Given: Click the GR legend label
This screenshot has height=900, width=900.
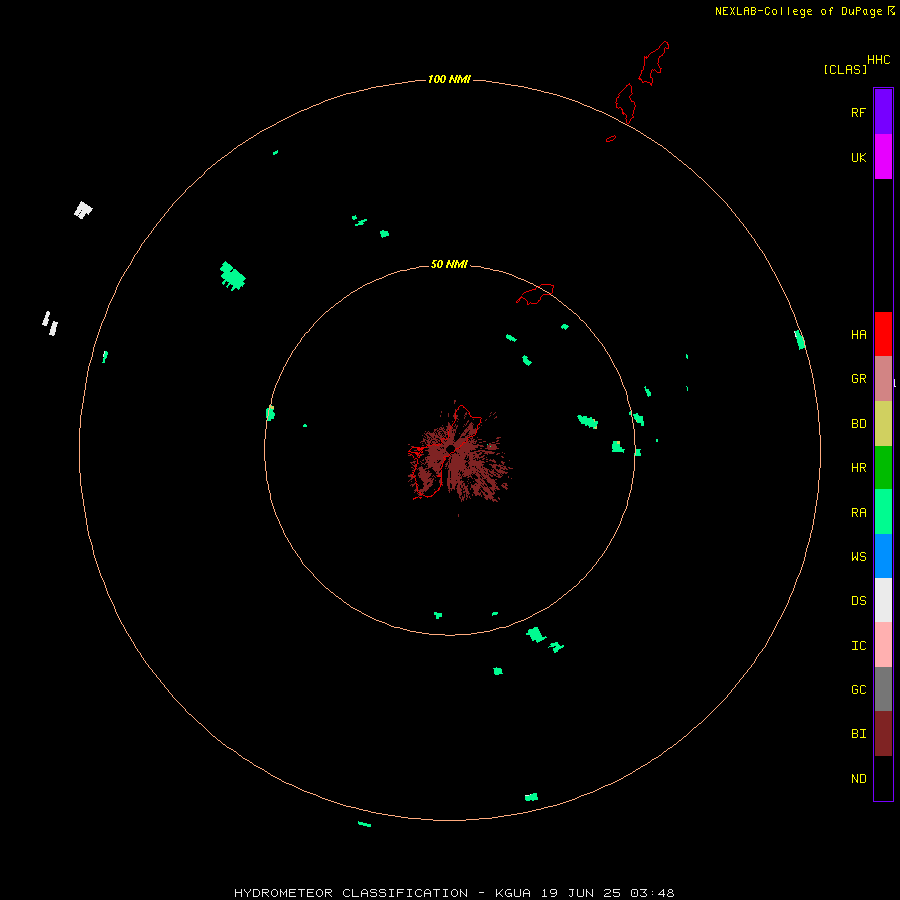Looking at the screenshot, I should [x=858, y=379].
